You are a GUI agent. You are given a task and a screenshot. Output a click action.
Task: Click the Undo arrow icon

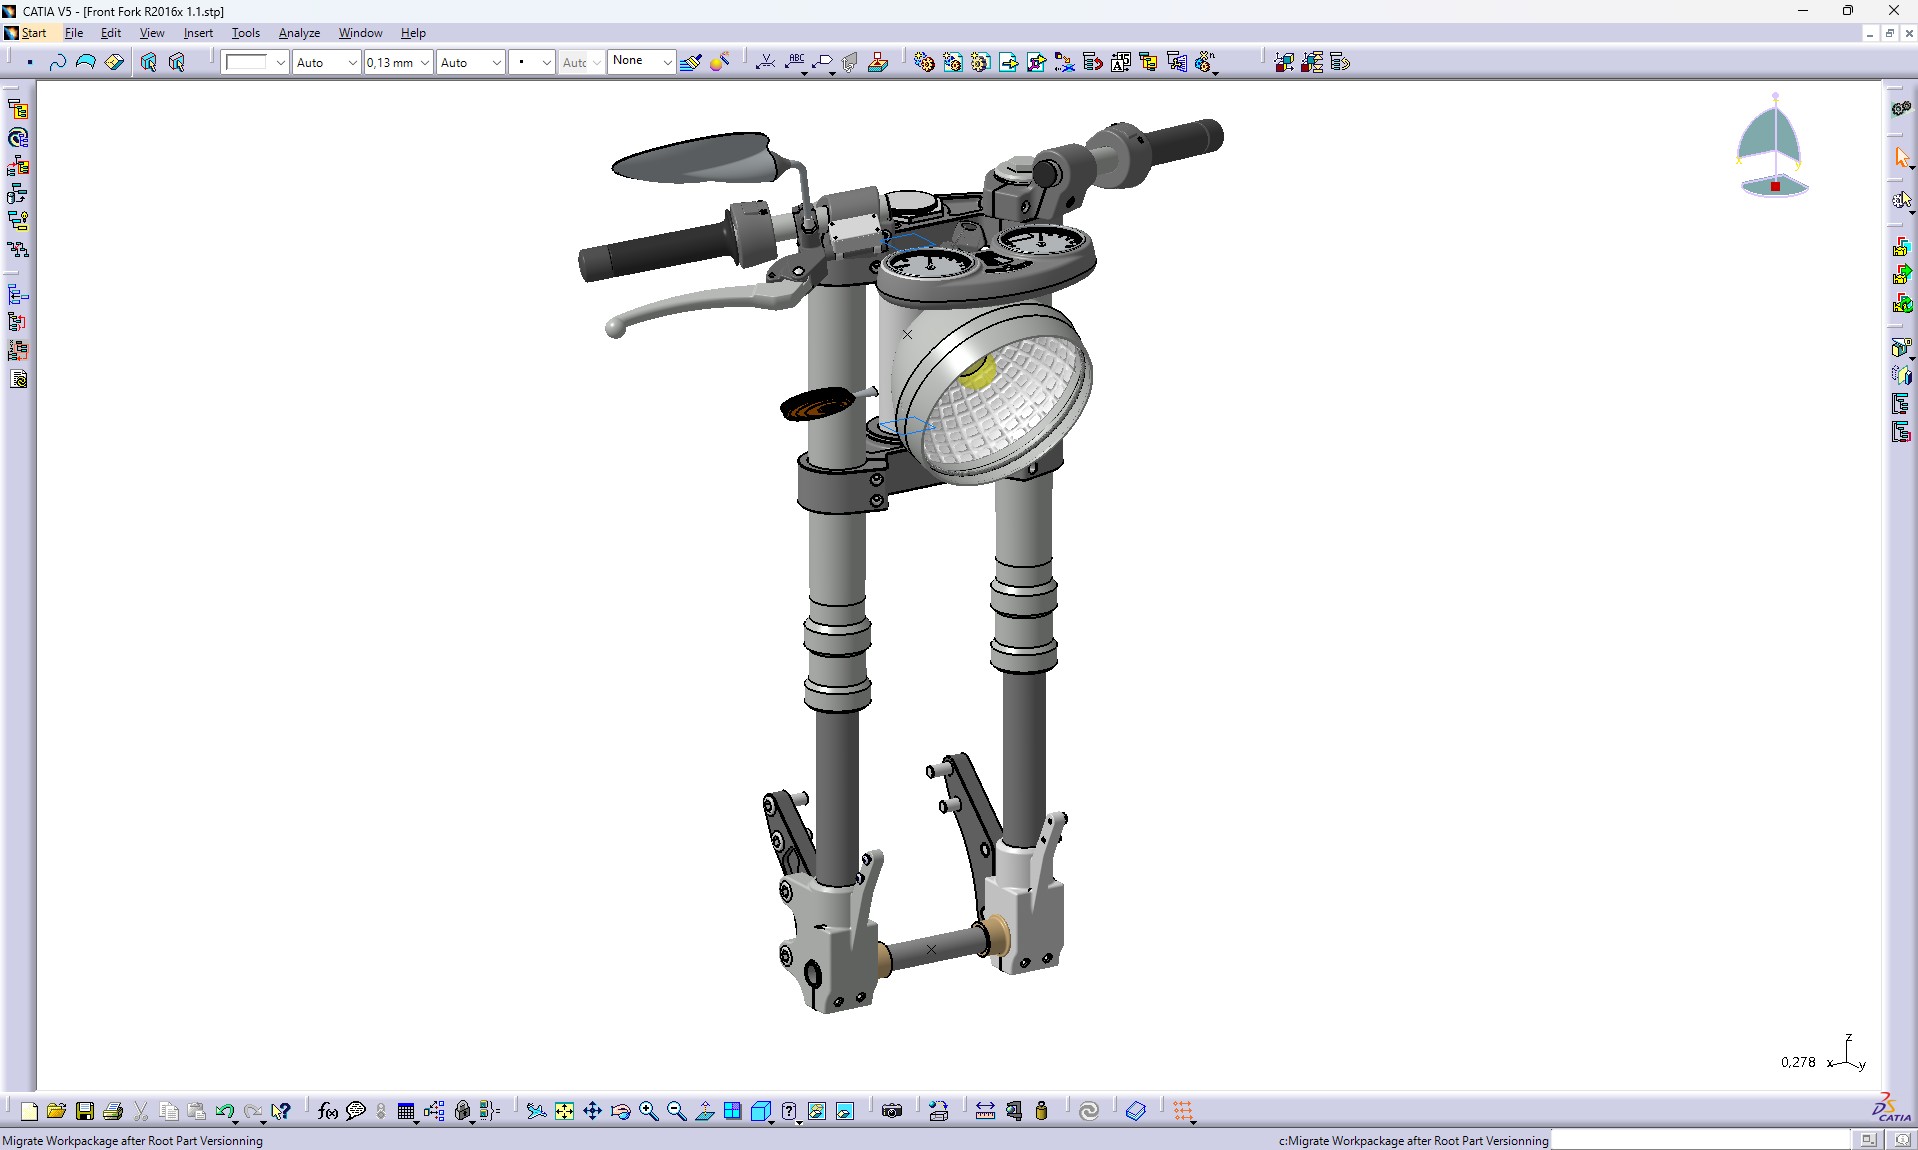pyautogui.click(x=224, y=1111)
